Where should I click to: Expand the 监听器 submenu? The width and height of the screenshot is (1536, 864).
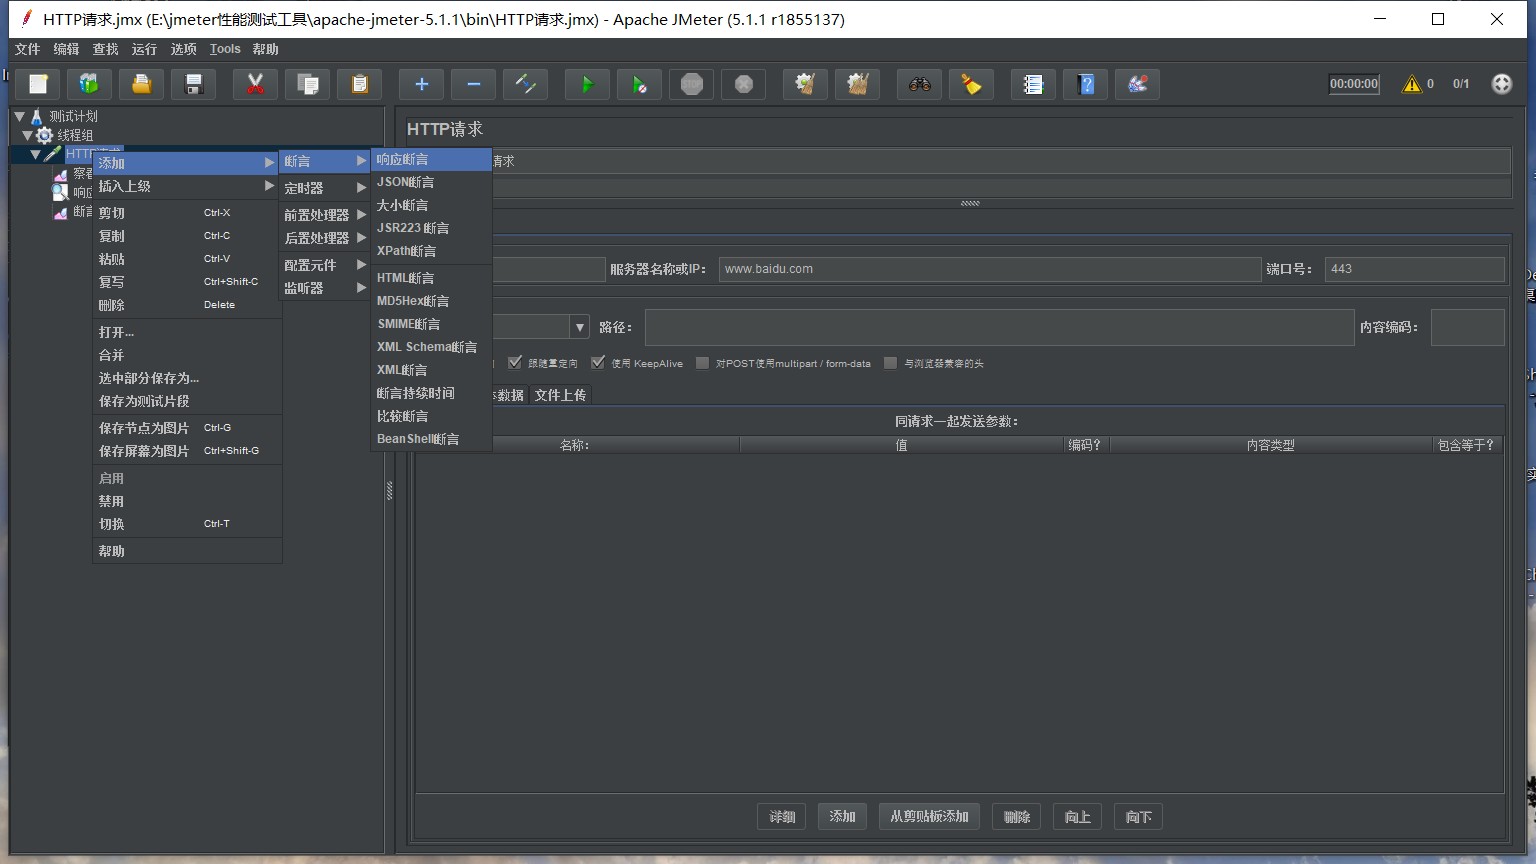click(325, 288)
